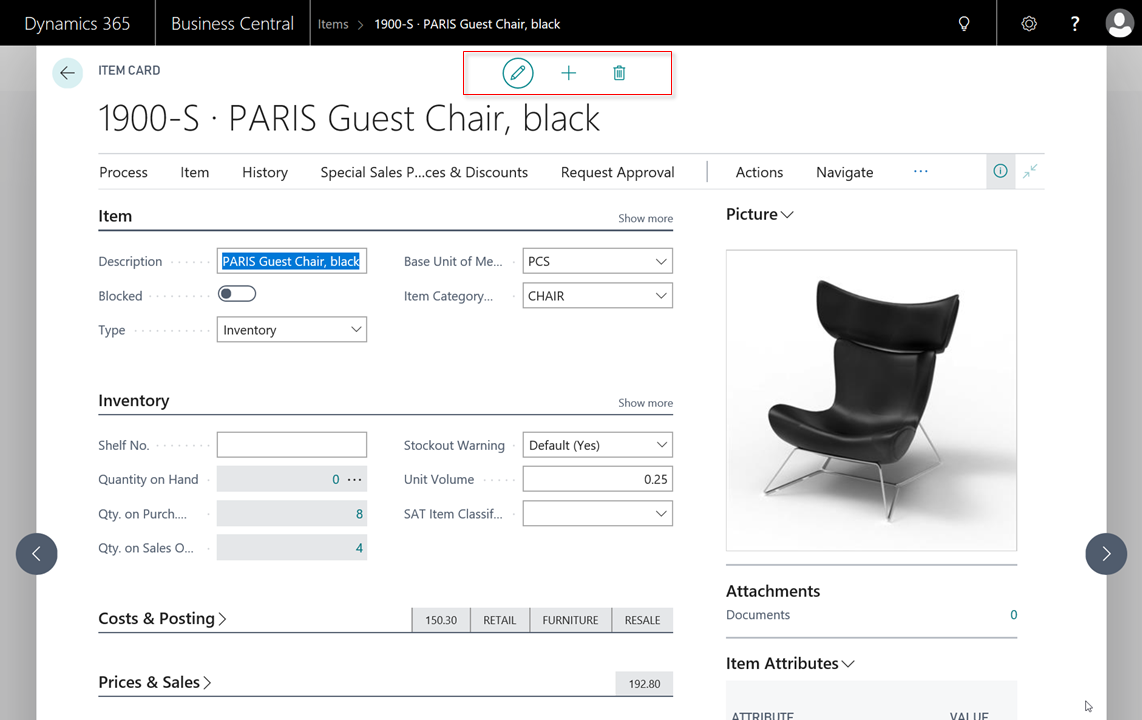Navigate to next record with right chevron

1106,553
